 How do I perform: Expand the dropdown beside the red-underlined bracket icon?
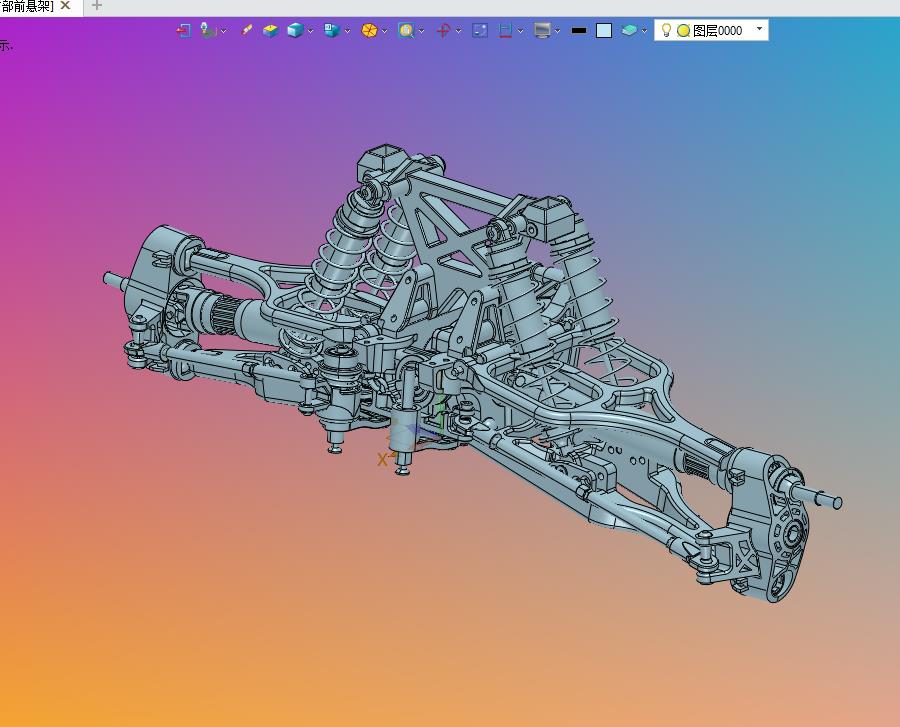point(521,31)
